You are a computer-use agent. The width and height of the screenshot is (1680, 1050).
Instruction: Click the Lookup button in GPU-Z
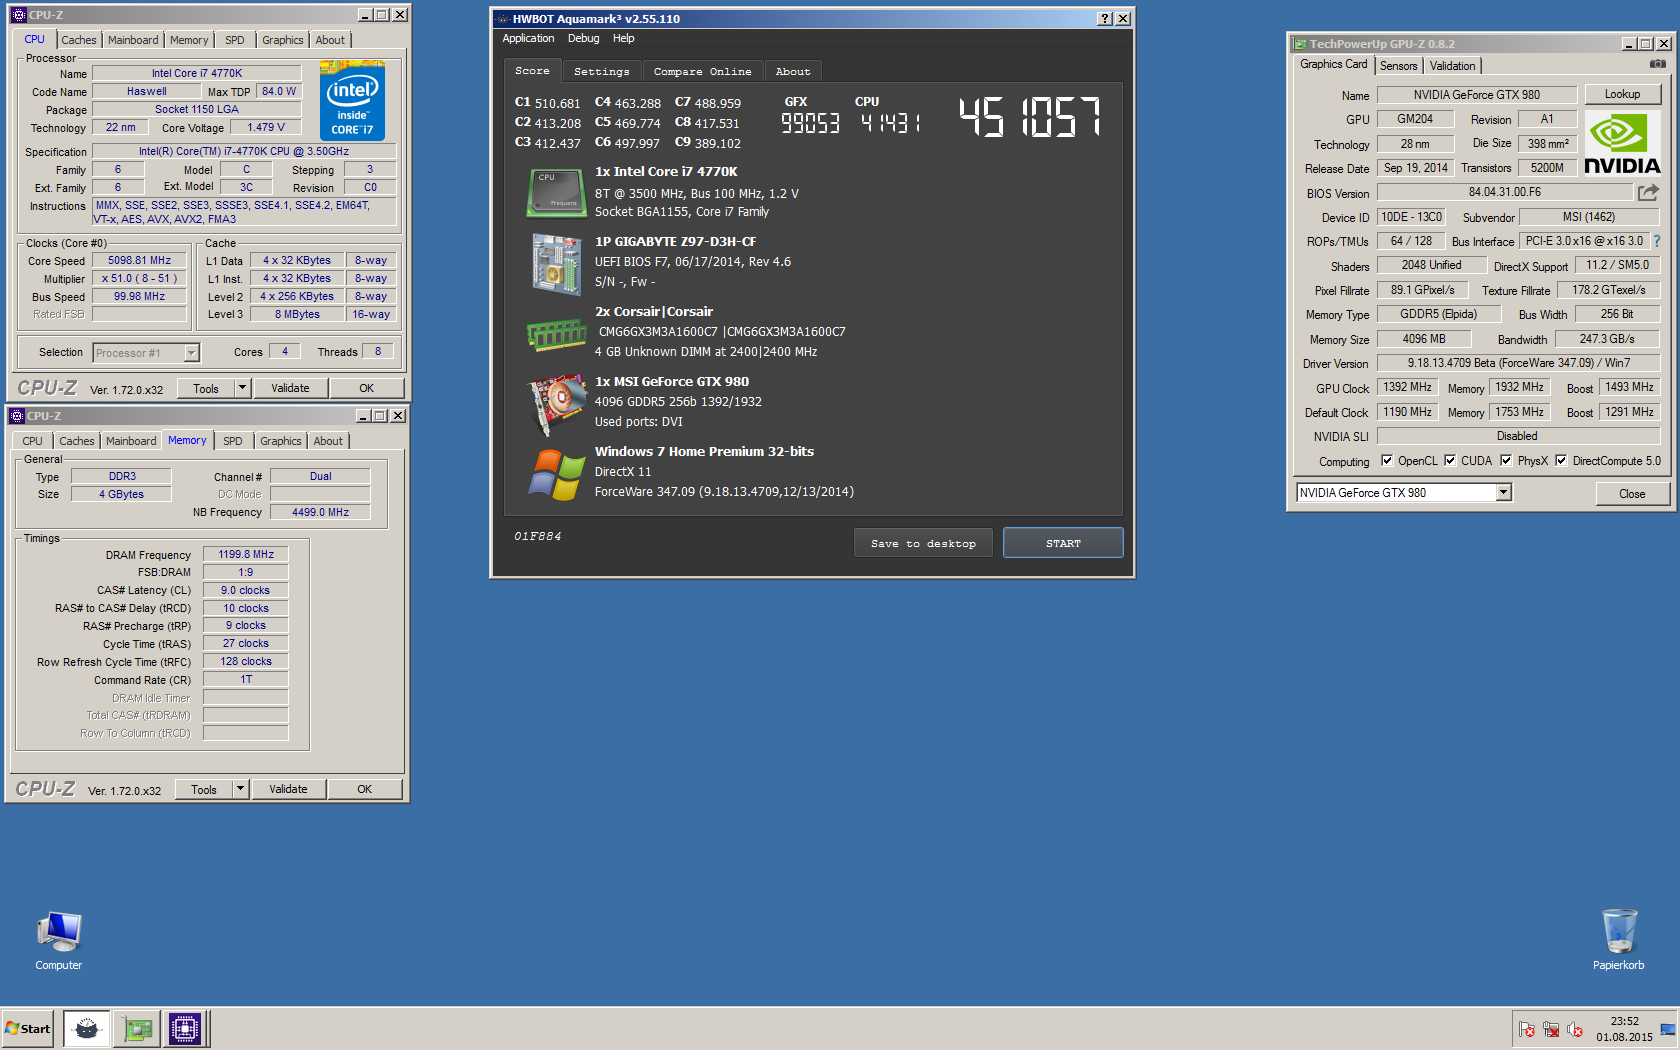pyautogui.click(x=1622, y=94)
